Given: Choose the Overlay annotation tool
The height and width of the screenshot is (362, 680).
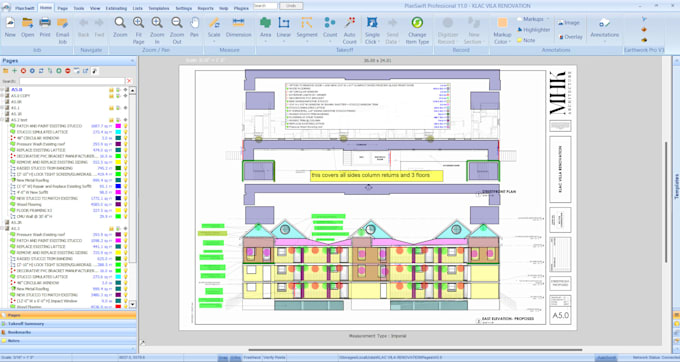Looking at the screenshot, I should coord(571,37).
